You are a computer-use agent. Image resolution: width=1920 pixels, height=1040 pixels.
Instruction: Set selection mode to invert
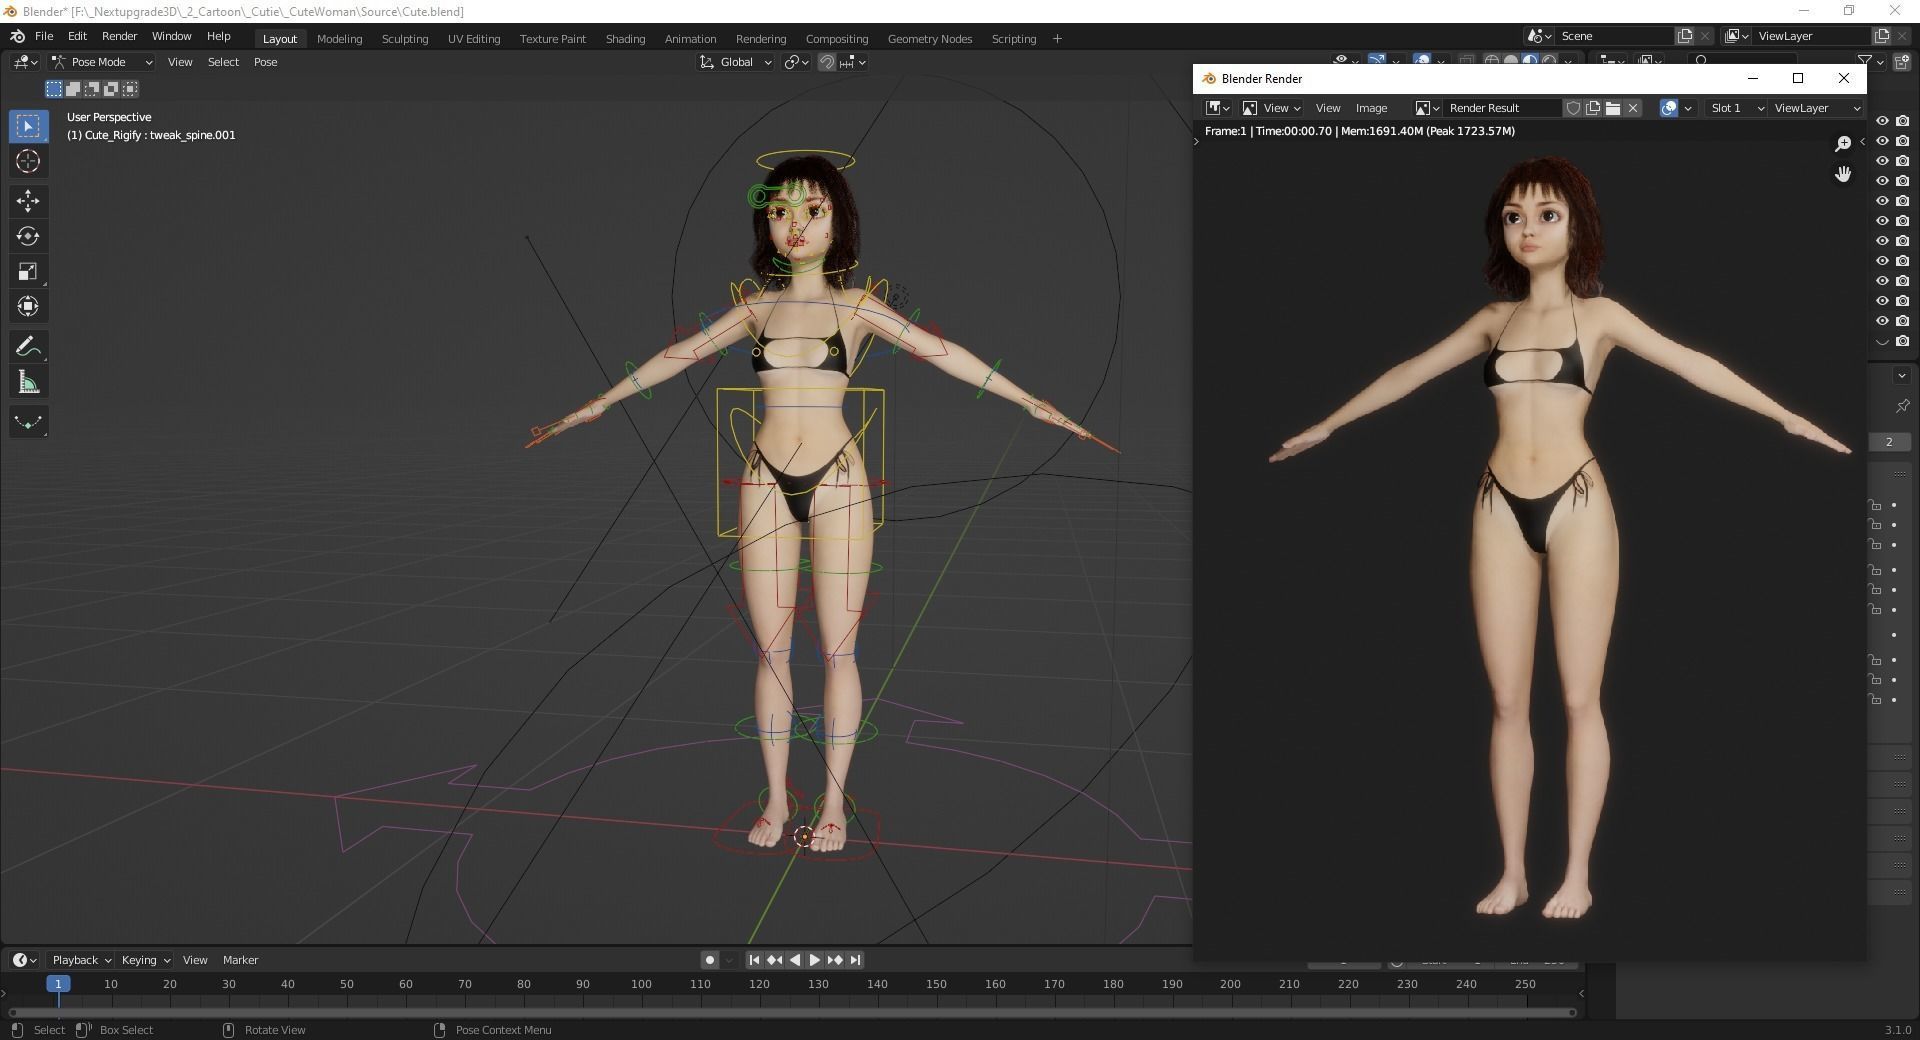click(x=111, y=89)
